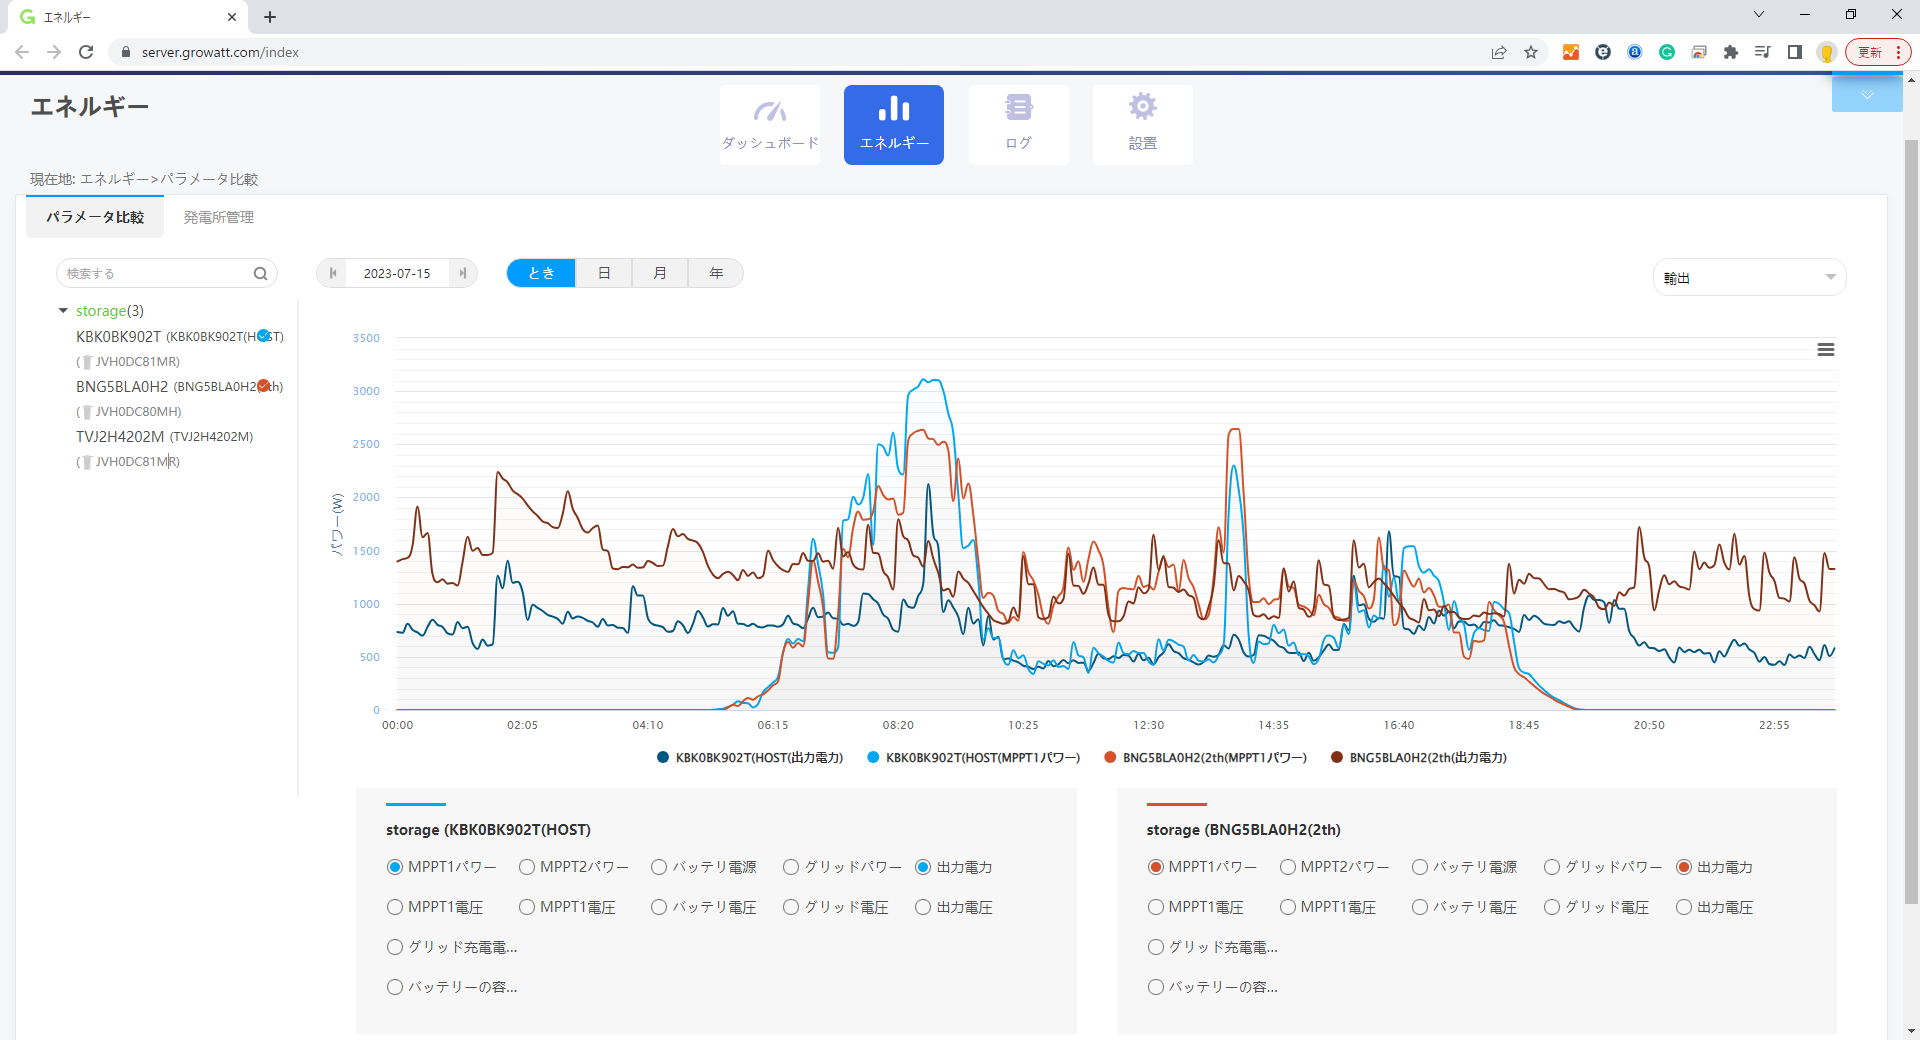
Task: Open the 輸出 export dropdown
Action: 1748,278
